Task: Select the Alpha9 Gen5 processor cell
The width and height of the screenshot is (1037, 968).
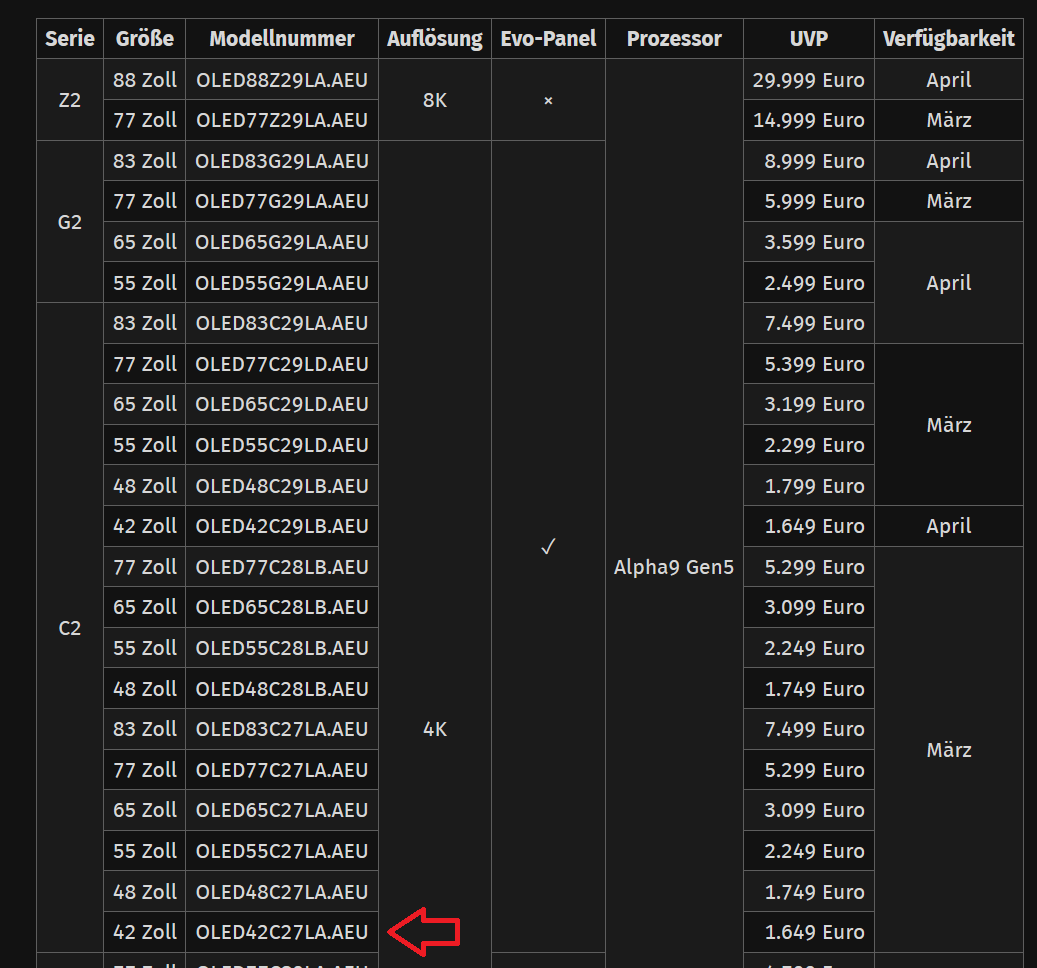Action: click(x=674, y=566)
